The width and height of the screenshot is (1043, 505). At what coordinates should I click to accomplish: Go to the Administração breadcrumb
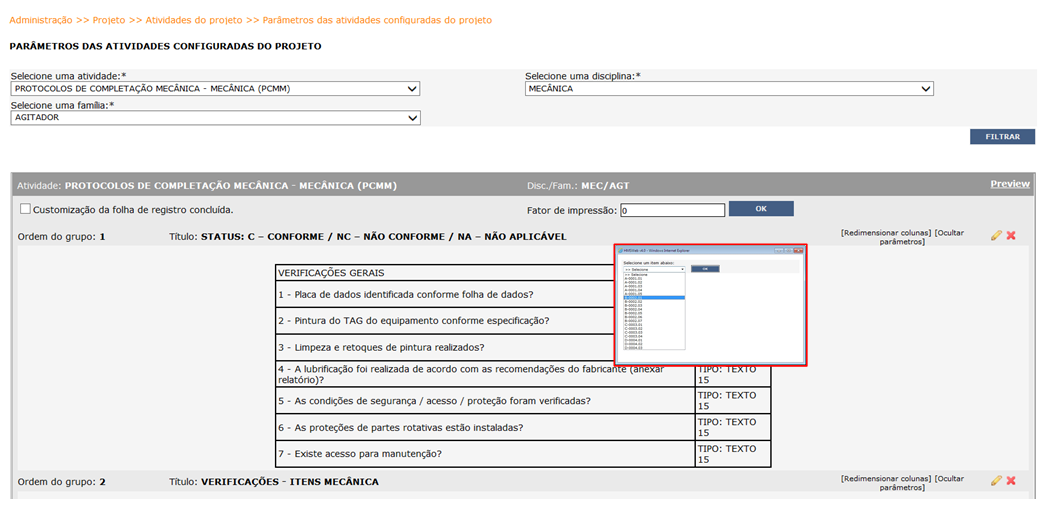pyautogui.click(x=41, y=20)
